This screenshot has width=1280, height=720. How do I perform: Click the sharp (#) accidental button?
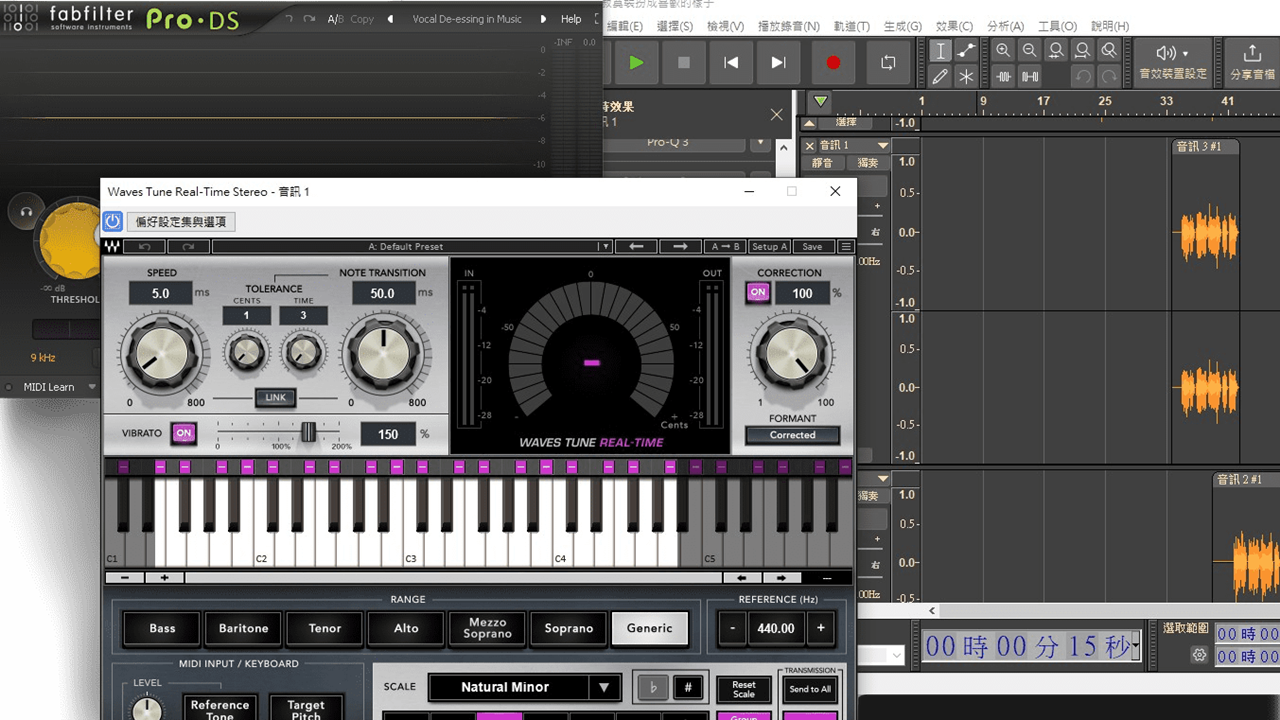click(x=687, y=687)
